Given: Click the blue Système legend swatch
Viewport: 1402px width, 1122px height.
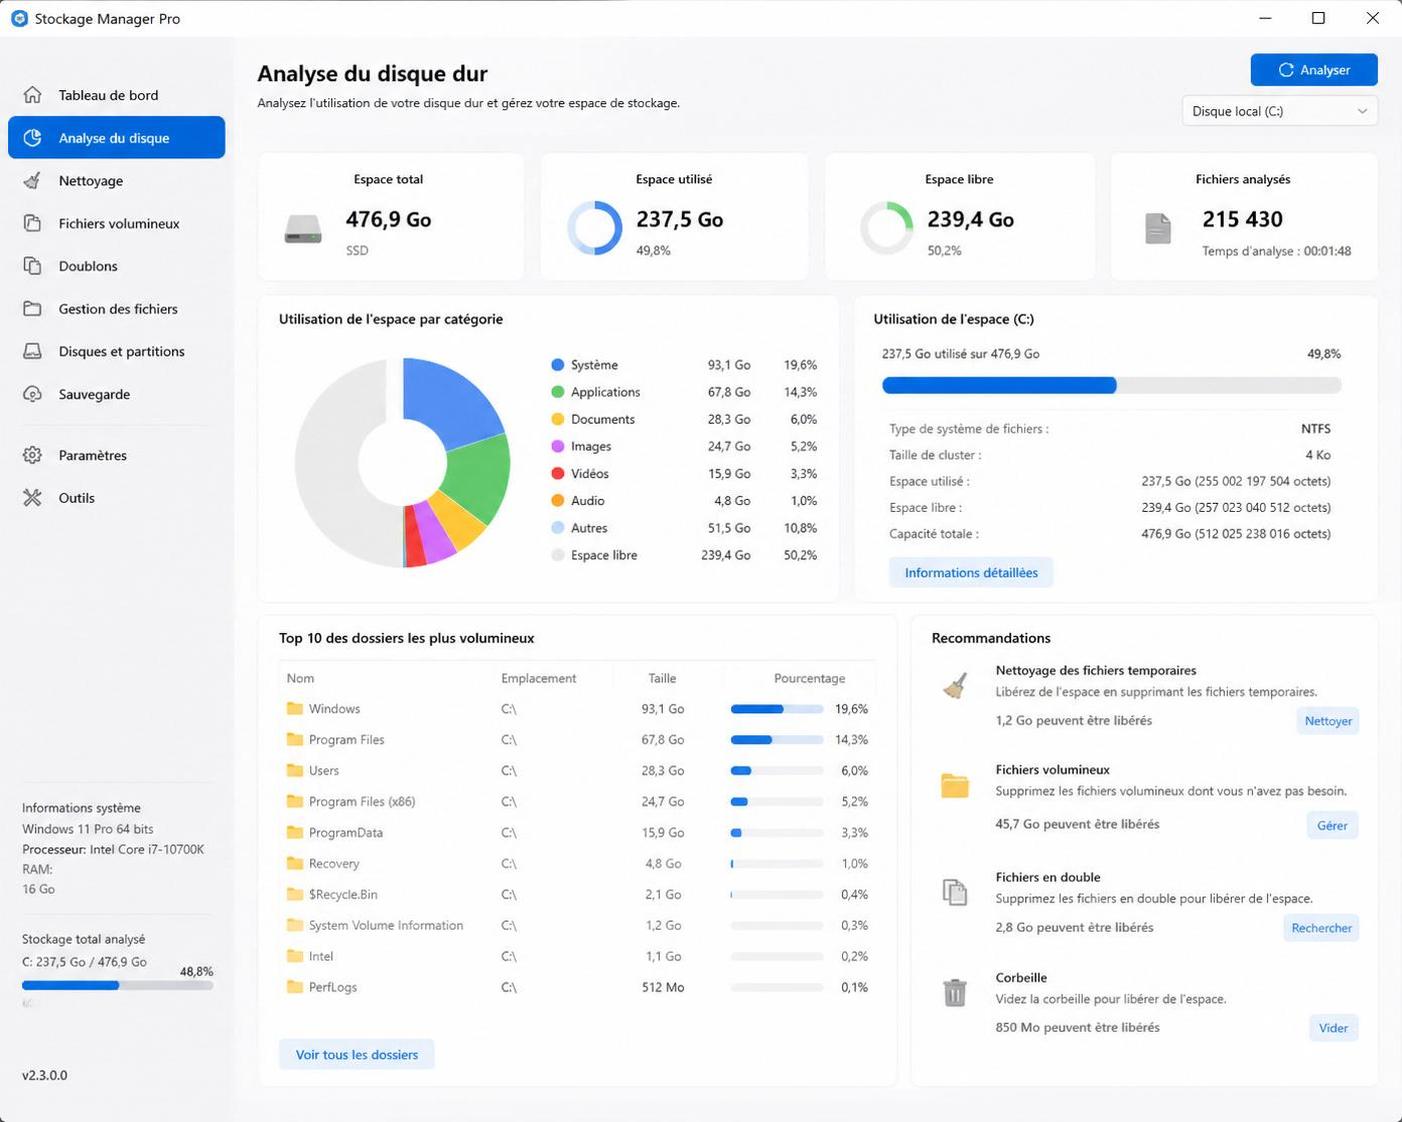Looking at the screenshot, I should [558, 366].
